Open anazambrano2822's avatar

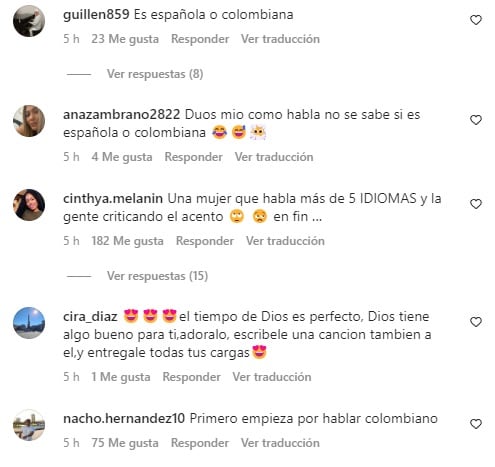29,121
